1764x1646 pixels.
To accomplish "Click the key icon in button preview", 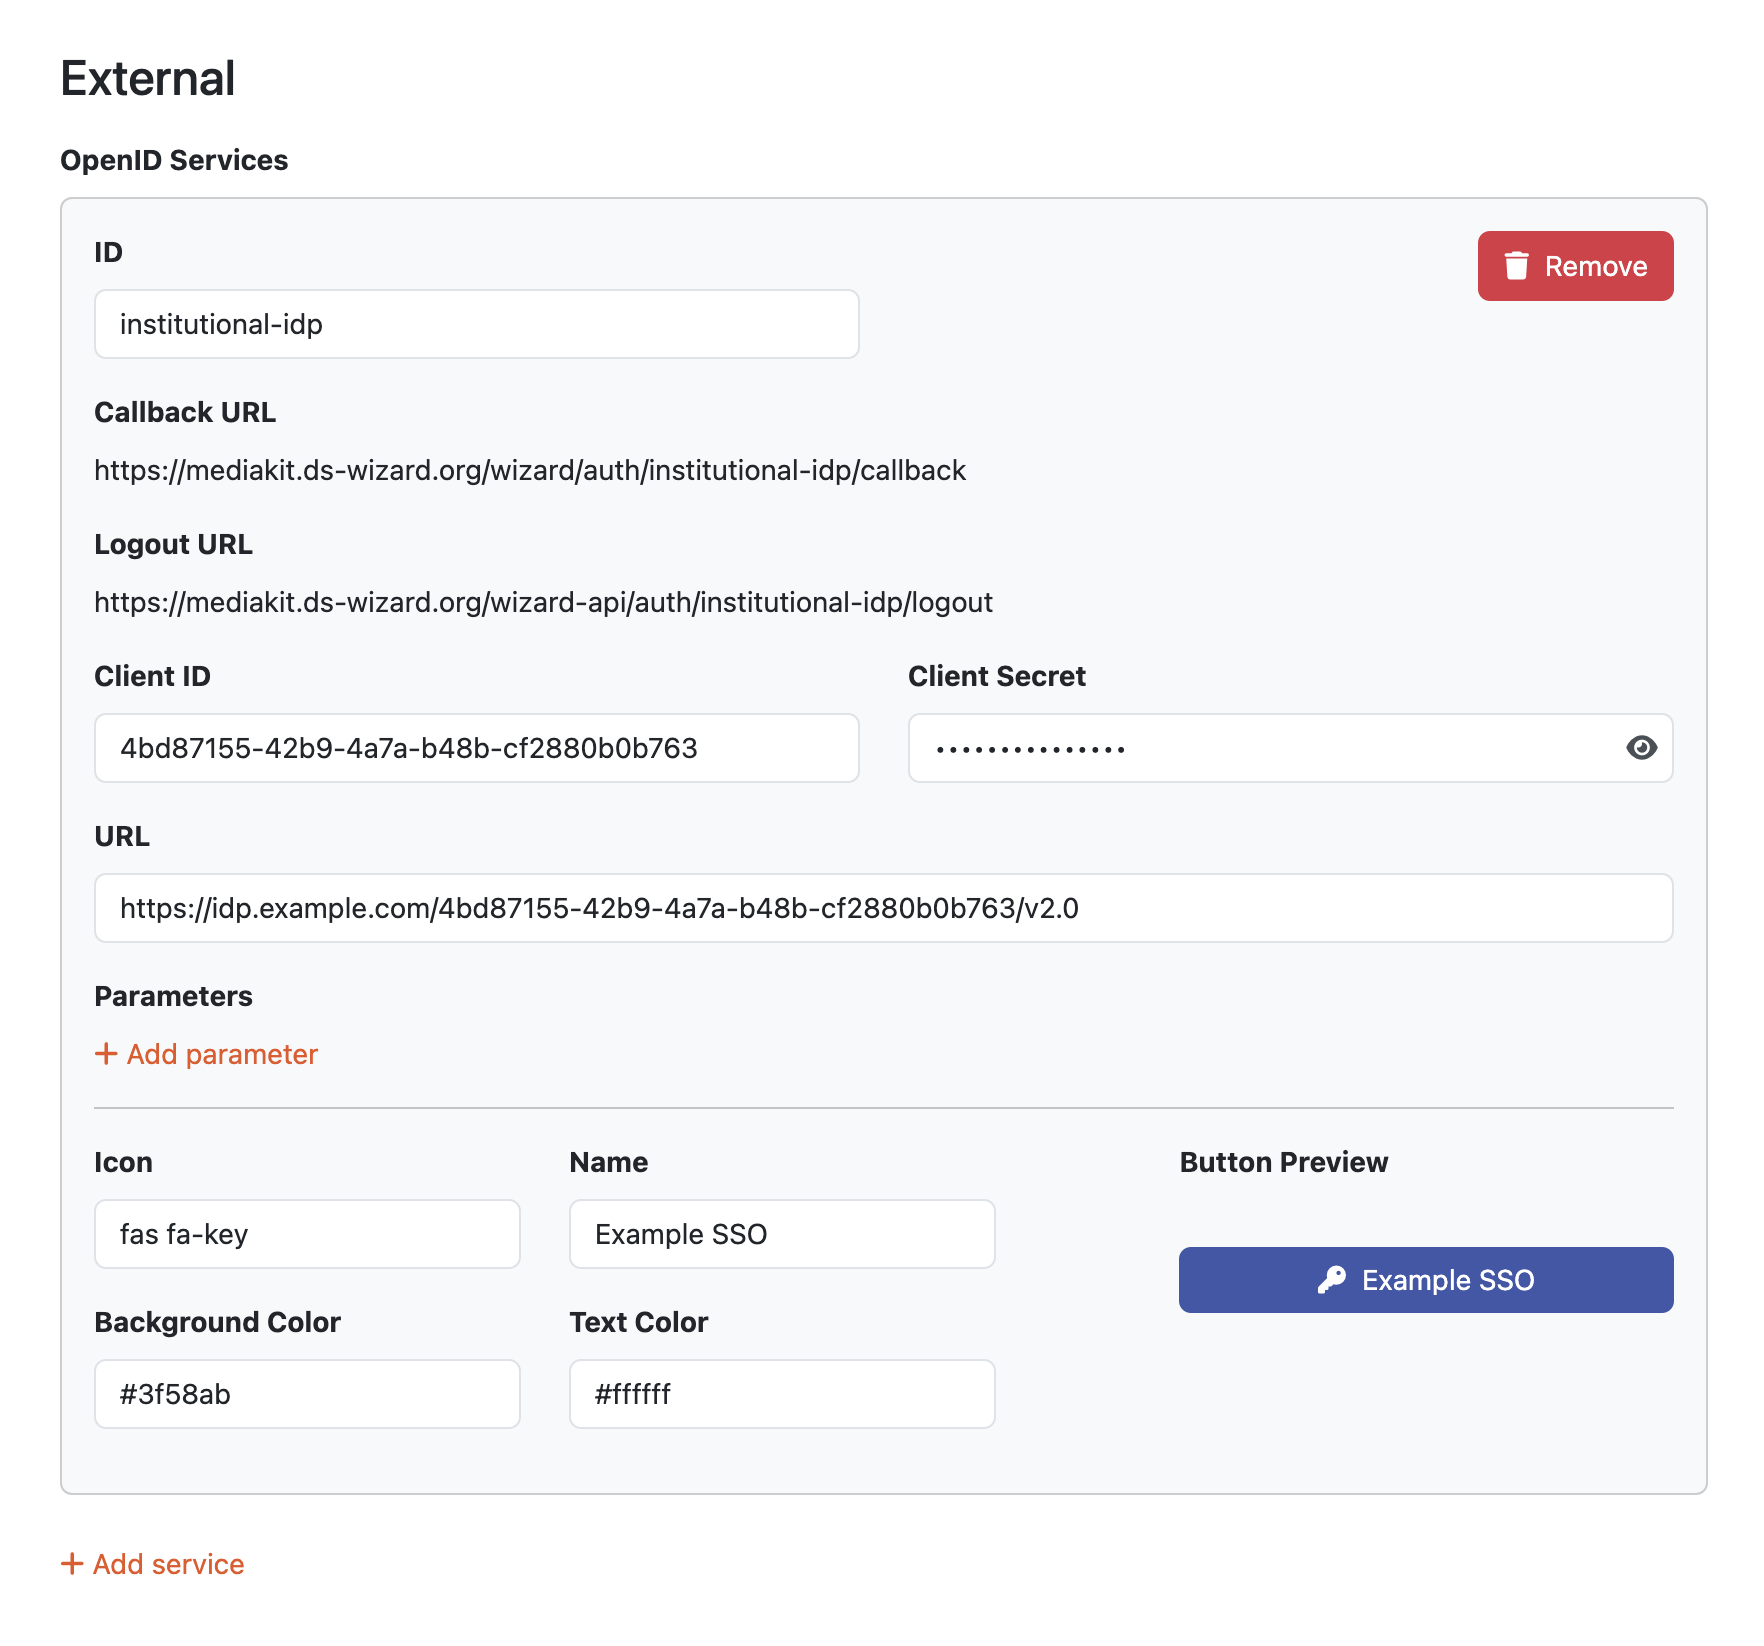I will point(1331,1280).
